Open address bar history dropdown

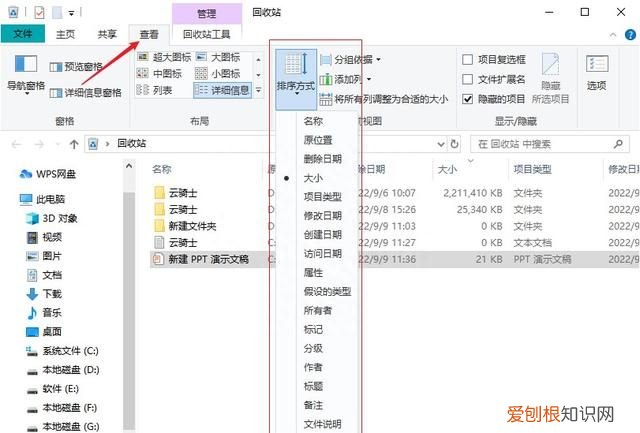[x=441, y=144]
